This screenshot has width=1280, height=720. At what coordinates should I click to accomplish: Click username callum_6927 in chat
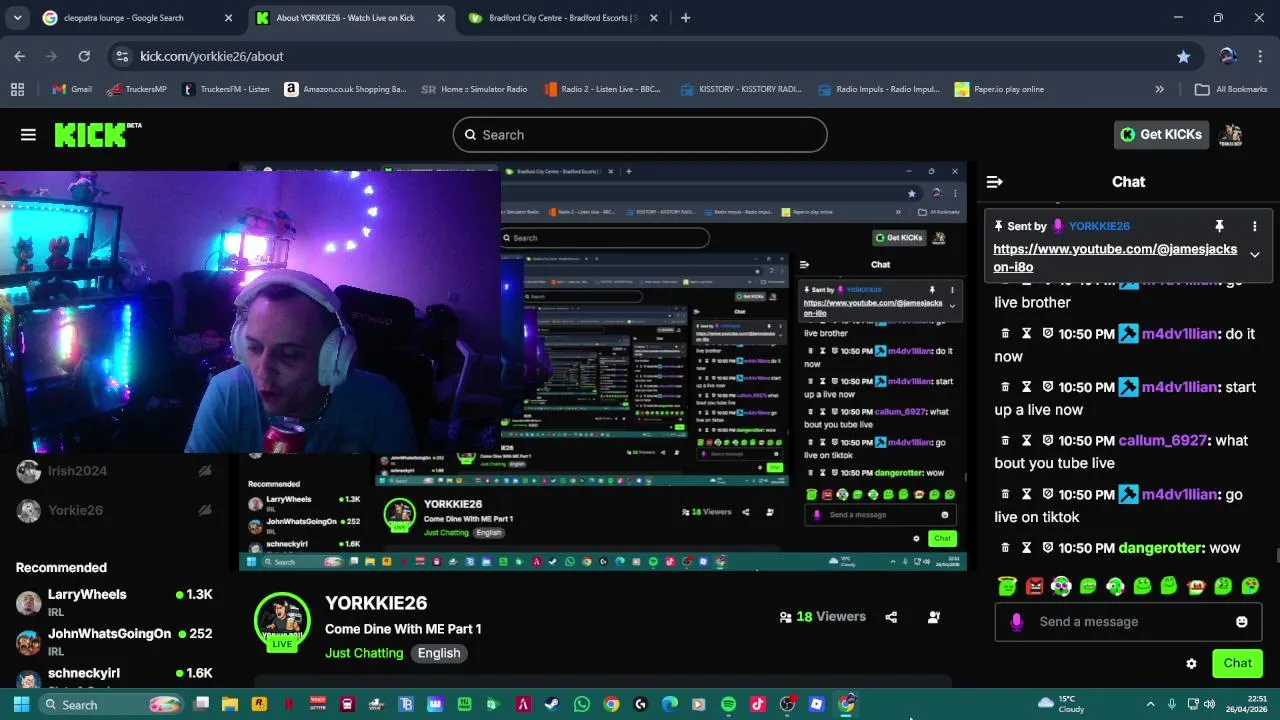pyautogui.click(x=1162, y=441)
